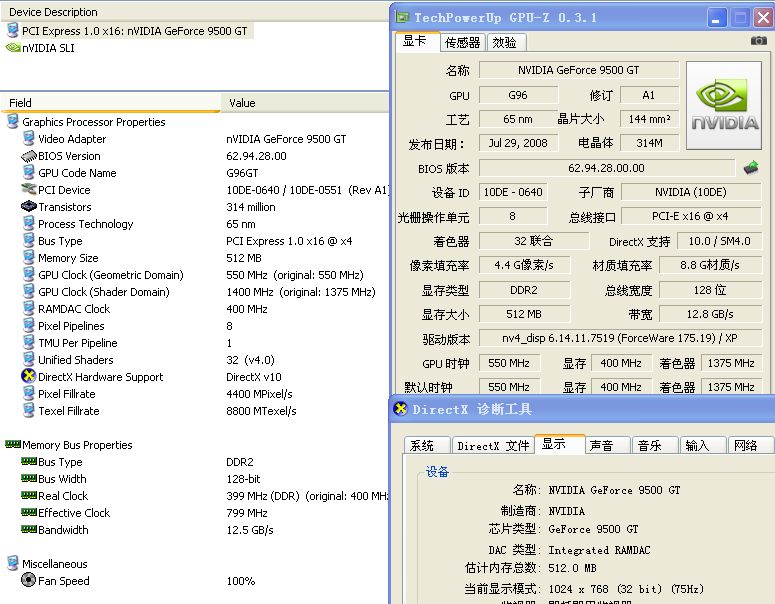This screenshot has width=775, height=604.
Task: Click the BIOS save chip icon in GPU-Z
Action: point(751,168)
